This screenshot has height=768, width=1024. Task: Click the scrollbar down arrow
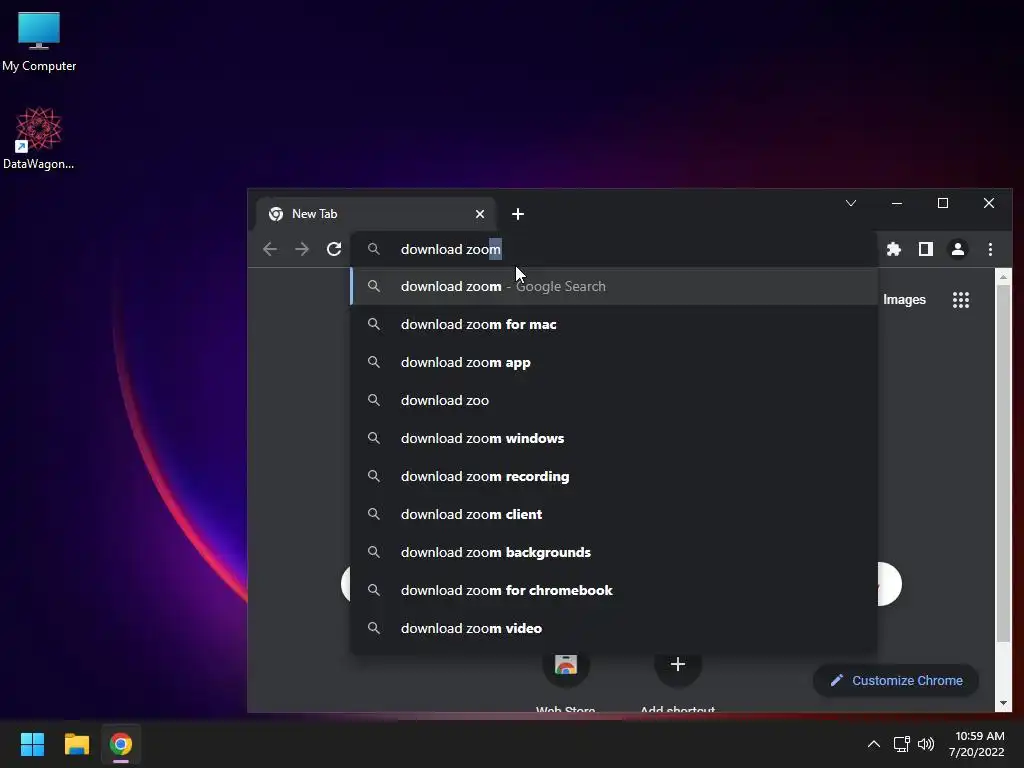[1003, 704]
